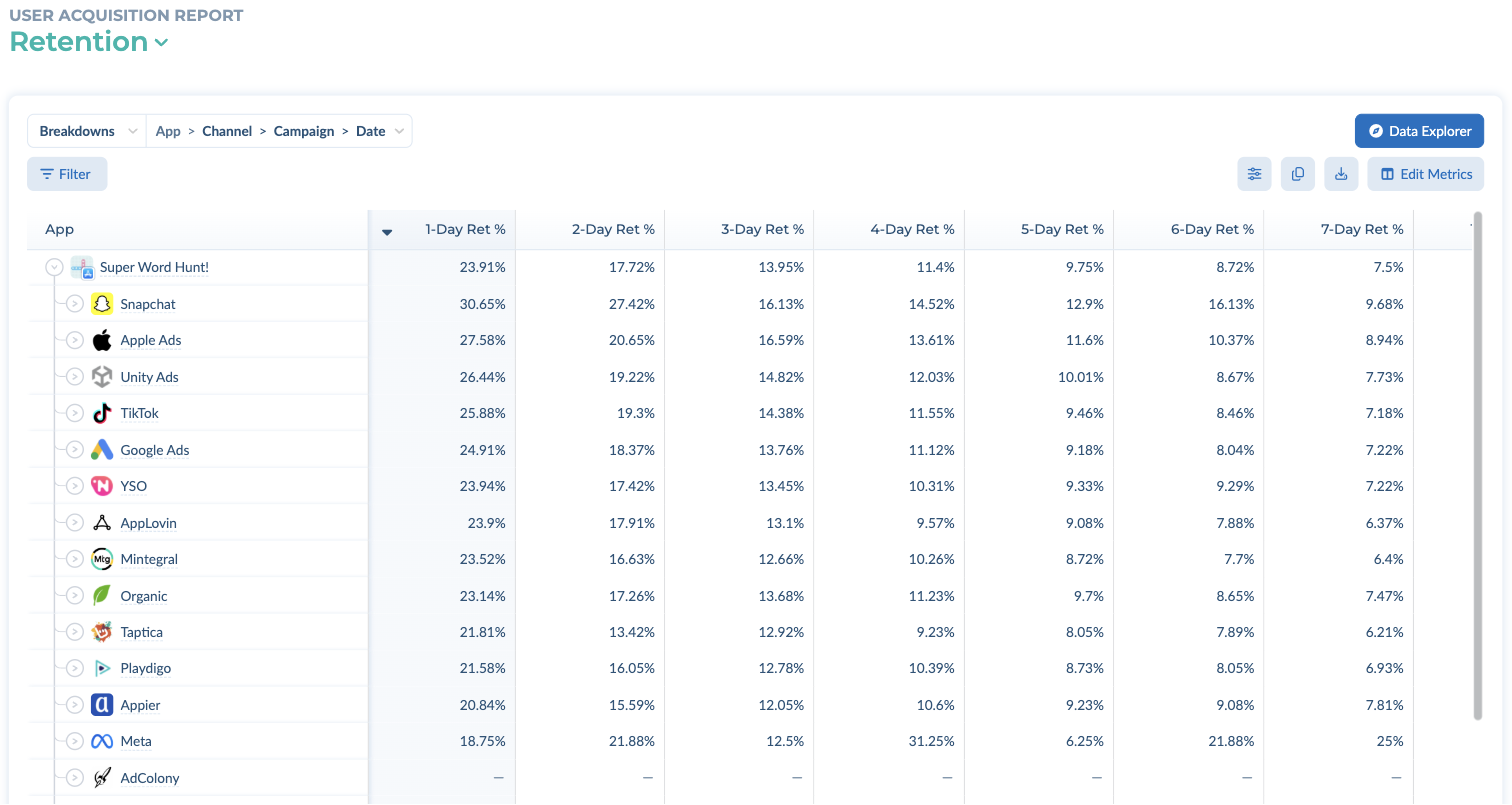Click the Google Ads channel name
This screenshot has height=805, width=1512.
click(x=155, y=450)
